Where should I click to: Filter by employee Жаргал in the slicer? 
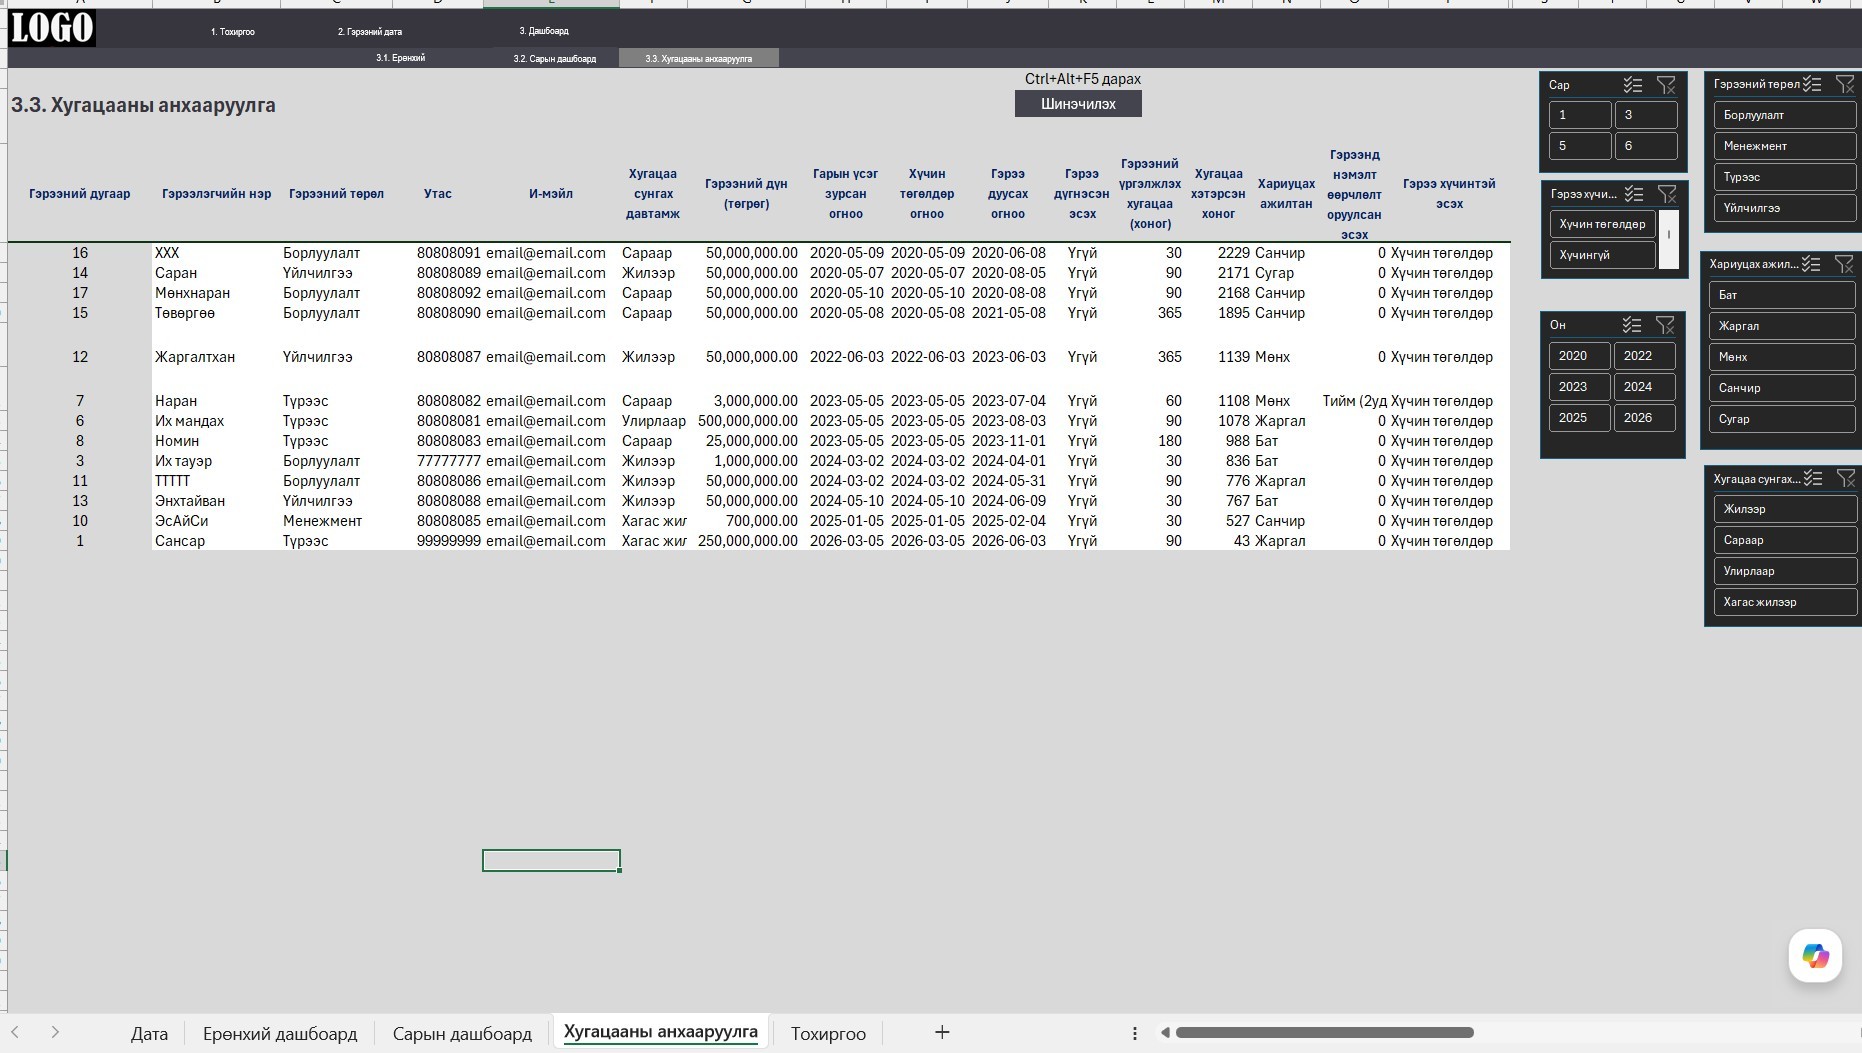click(1783, 326)
